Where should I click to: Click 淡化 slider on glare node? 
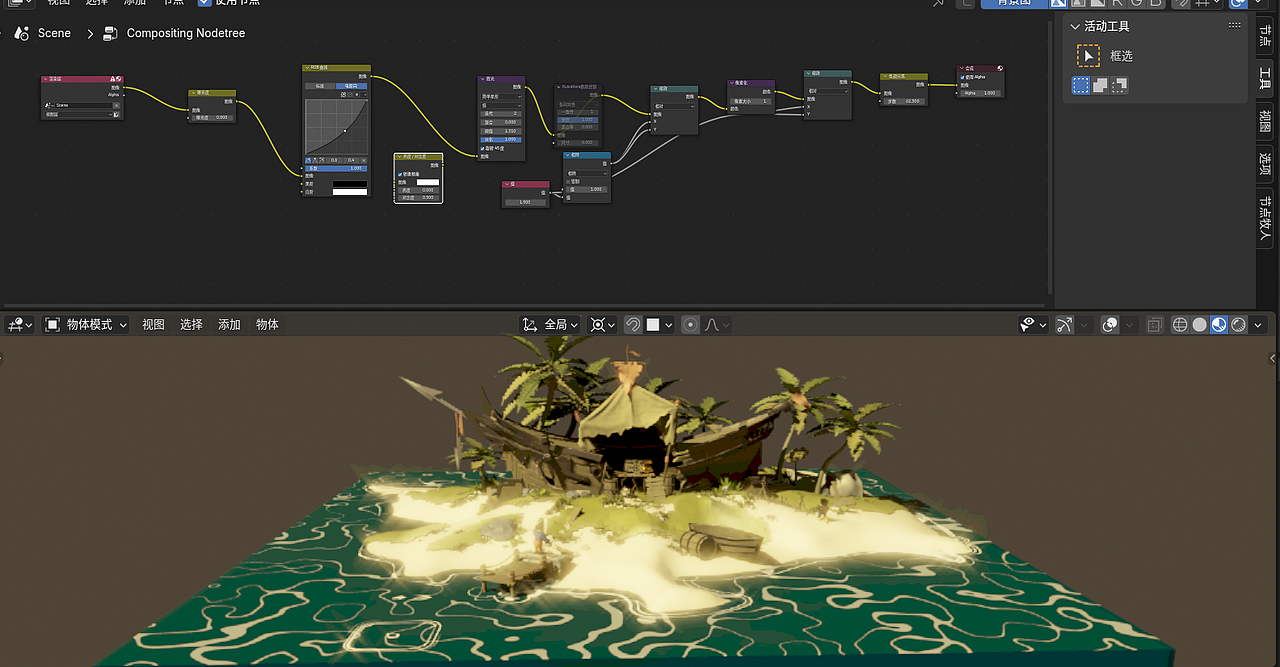pos(501,139)
